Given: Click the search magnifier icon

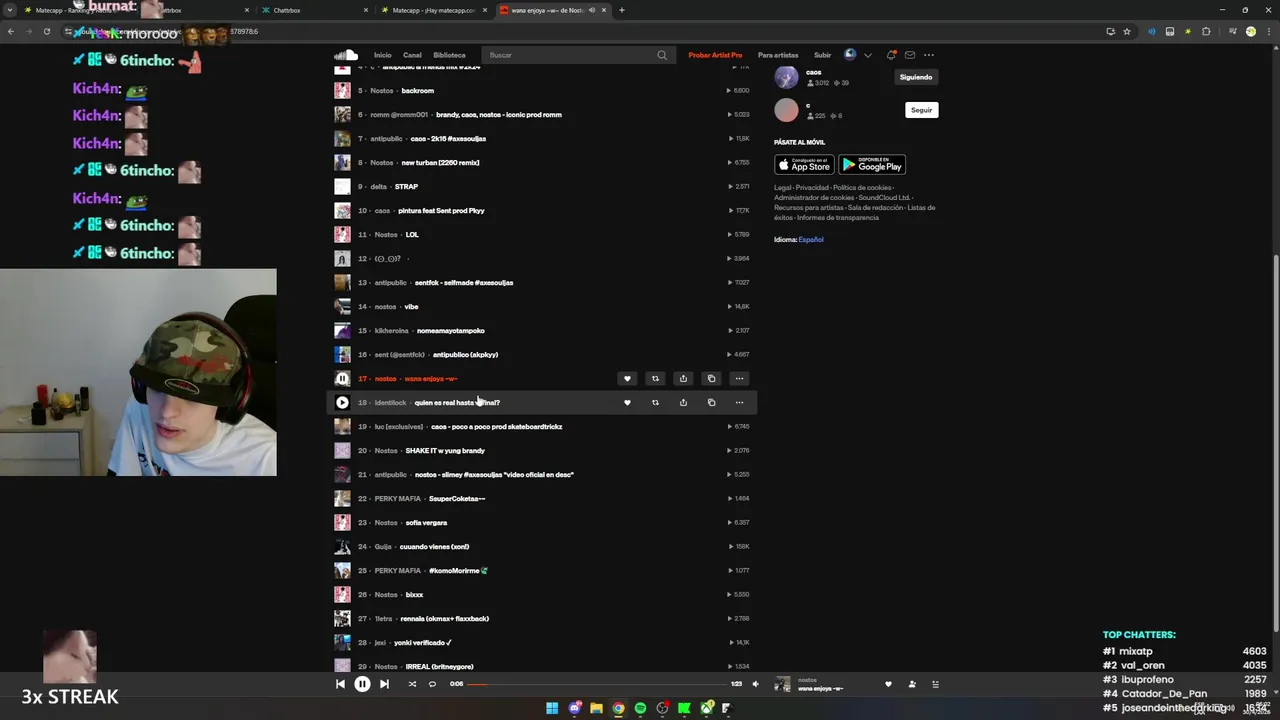Looking at the screenshot, I should (x=661, y=55).
